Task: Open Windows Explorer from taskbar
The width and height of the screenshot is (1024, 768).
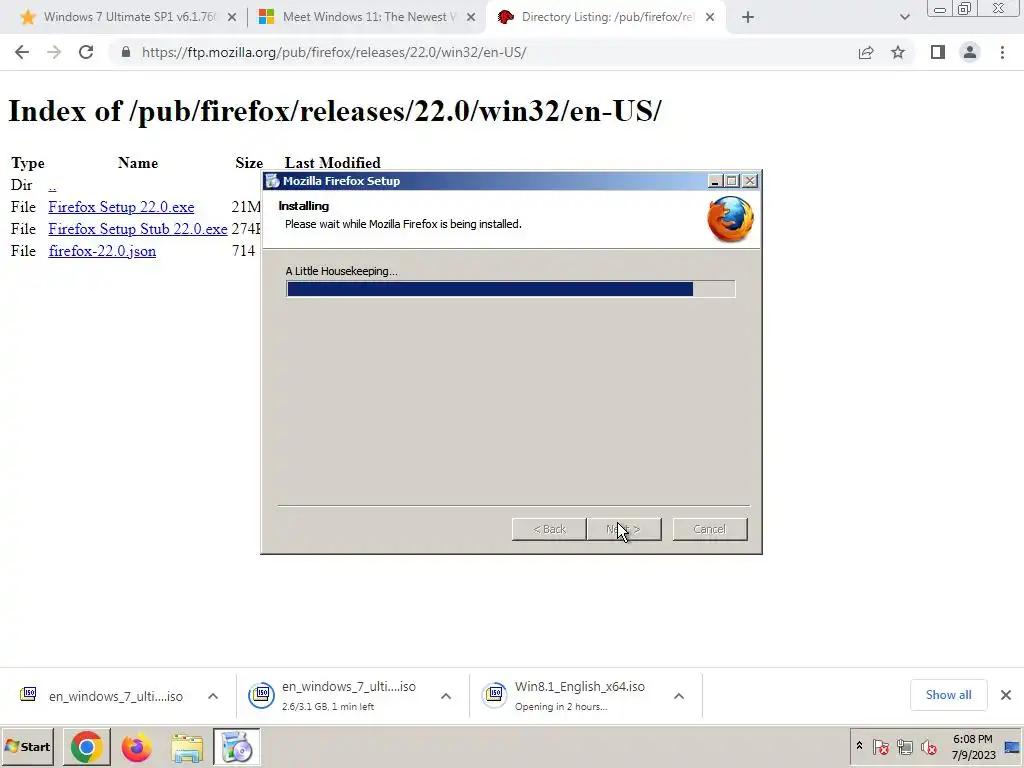Action: [187, 747]
